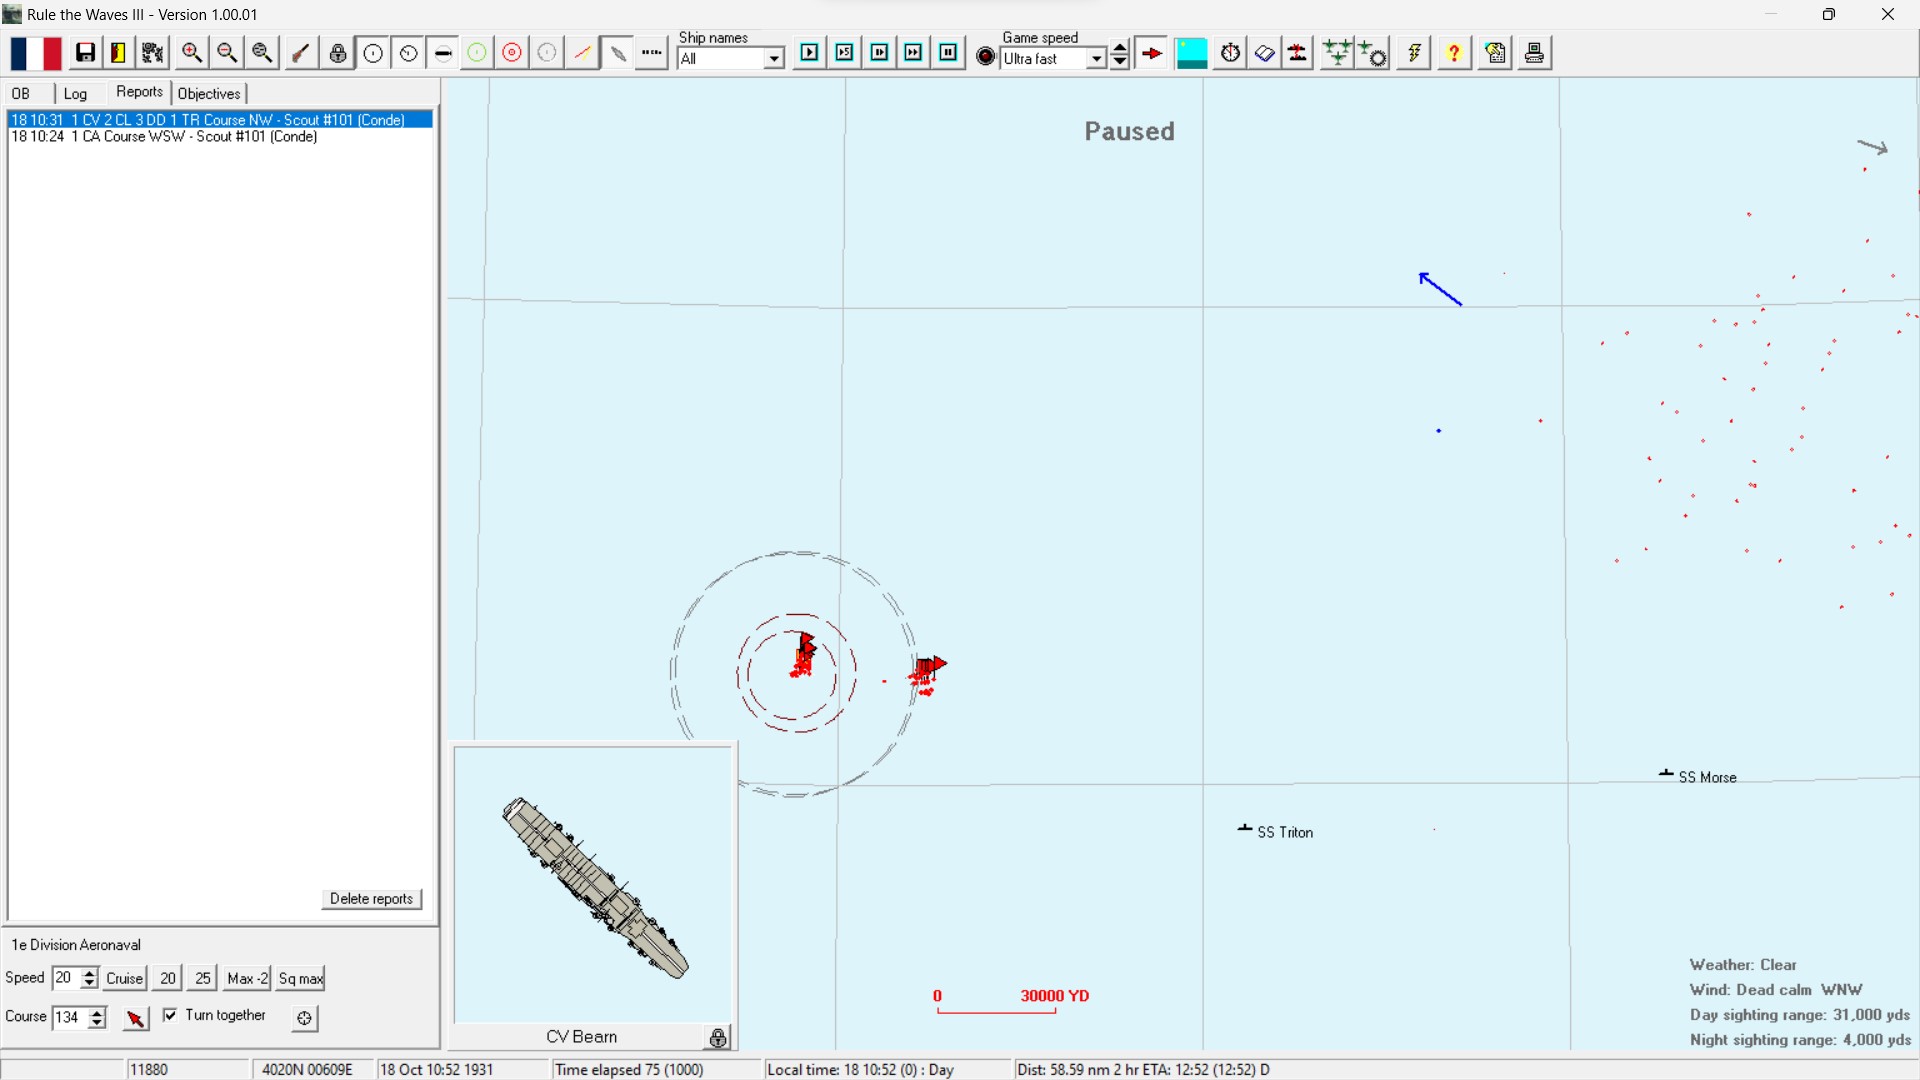Toggle the toolbar padlock lock icon

[x=339, y=53]
